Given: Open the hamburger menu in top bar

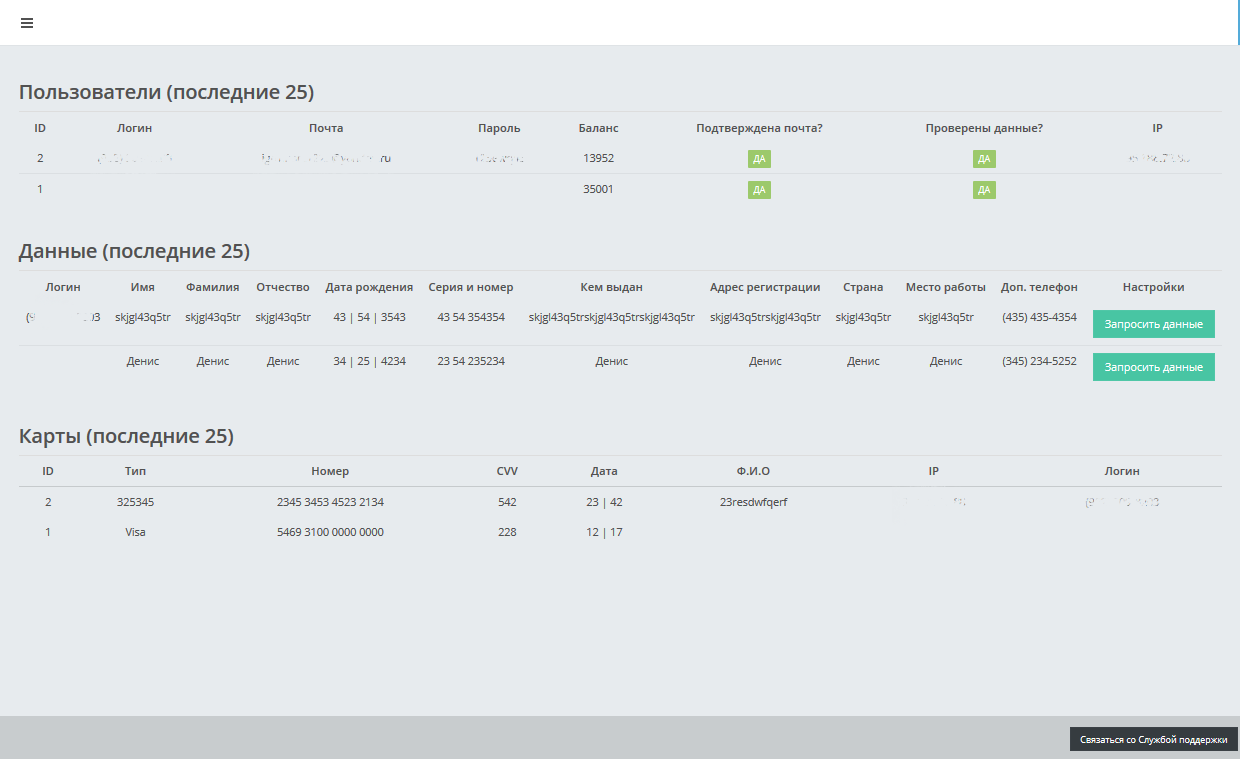Looking at the screenshot, I should click(27, 23).
